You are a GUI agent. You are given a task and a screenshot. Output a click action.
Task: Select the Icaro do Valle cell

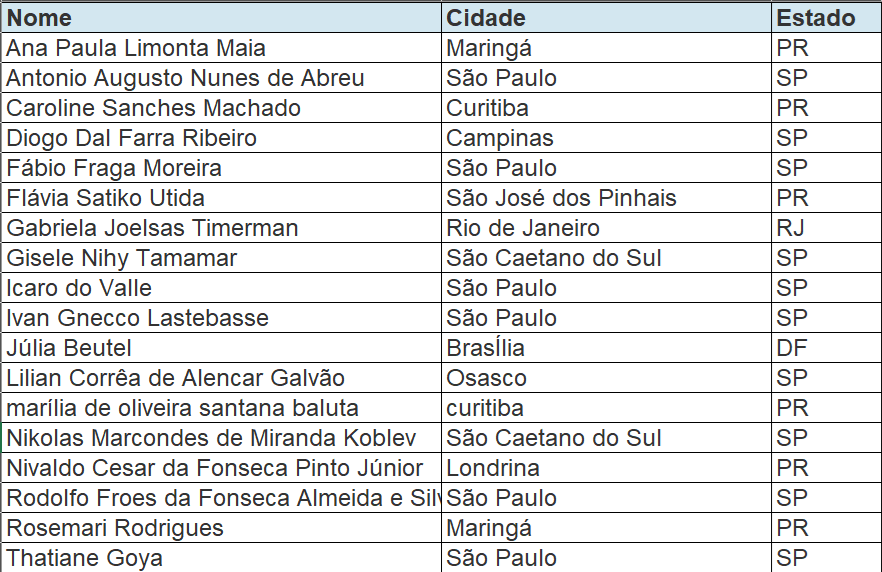pos(80,288)
